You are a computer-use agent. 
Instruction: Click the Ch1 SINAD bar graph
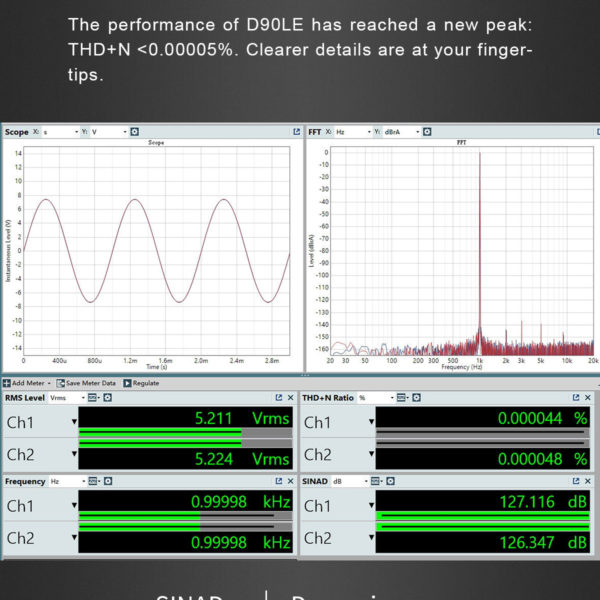coord(483,516)
